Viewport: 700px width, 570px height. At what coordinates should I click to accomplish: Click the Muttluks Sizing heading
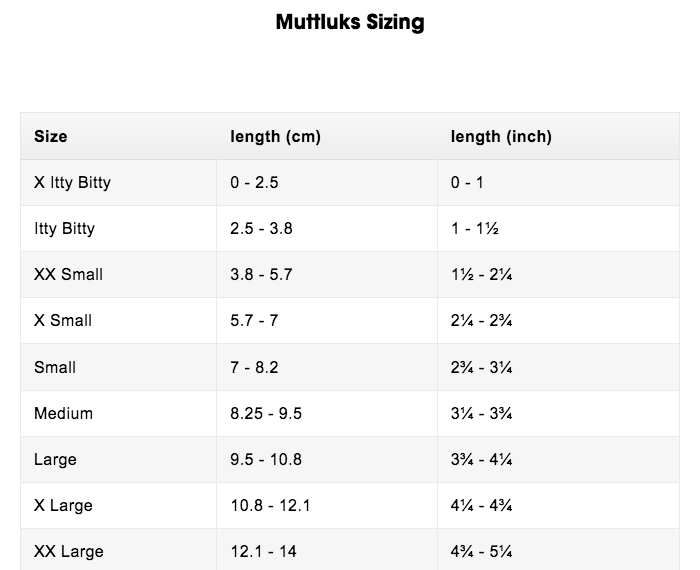pos(350,23)
